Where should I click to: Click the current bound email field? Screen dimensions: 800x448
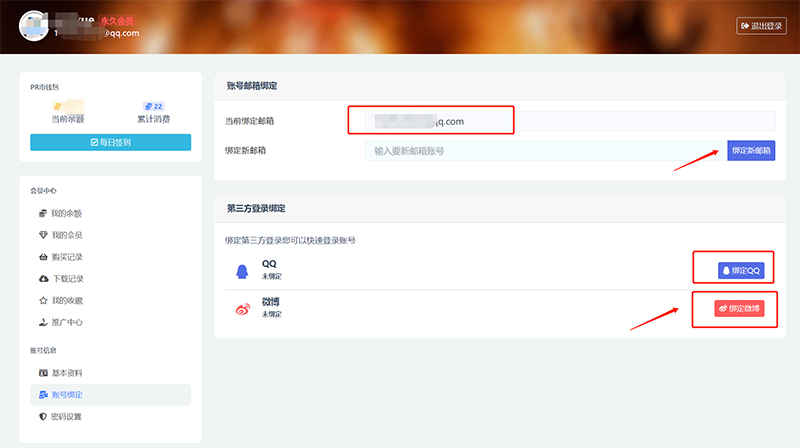pyautogui.click(x=570, y=121)
